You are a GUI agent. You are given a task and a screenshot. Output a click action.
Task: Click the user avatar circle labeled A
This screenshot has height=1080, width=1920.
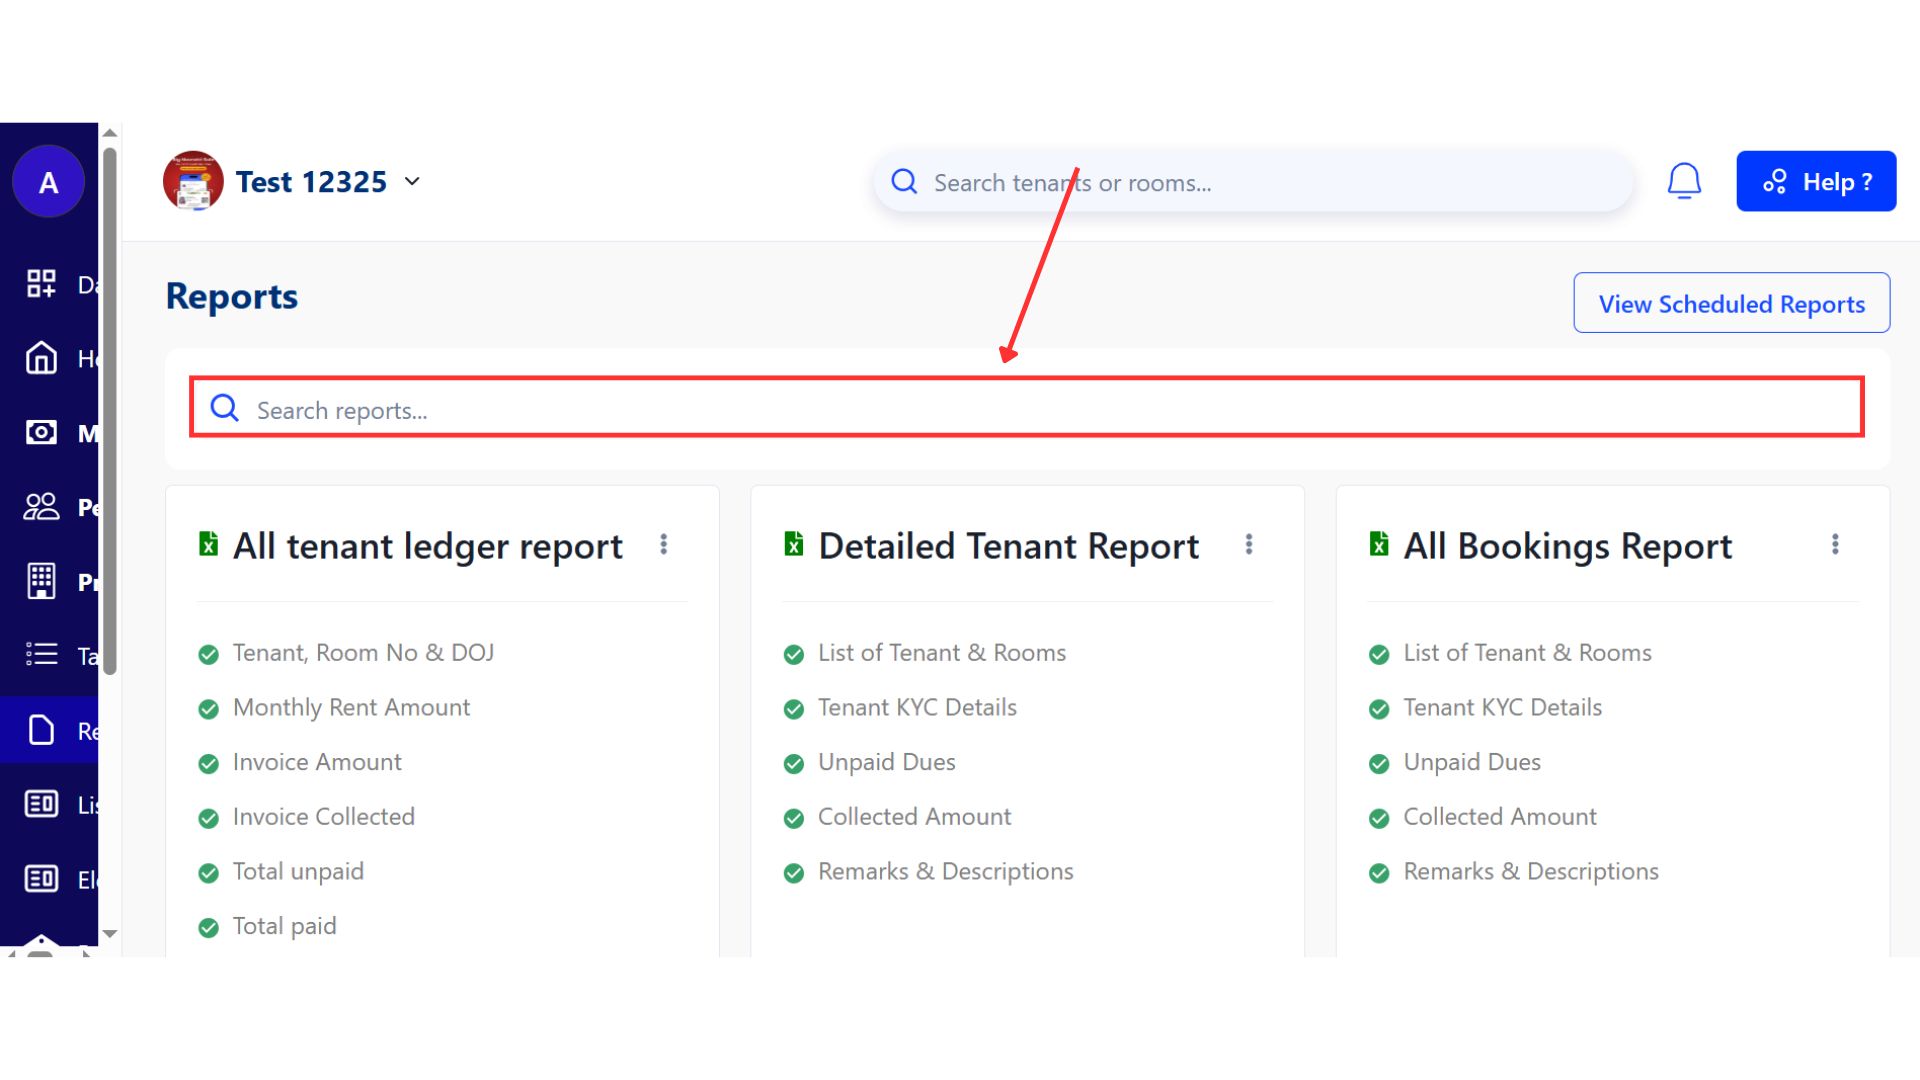click(48, 182)
